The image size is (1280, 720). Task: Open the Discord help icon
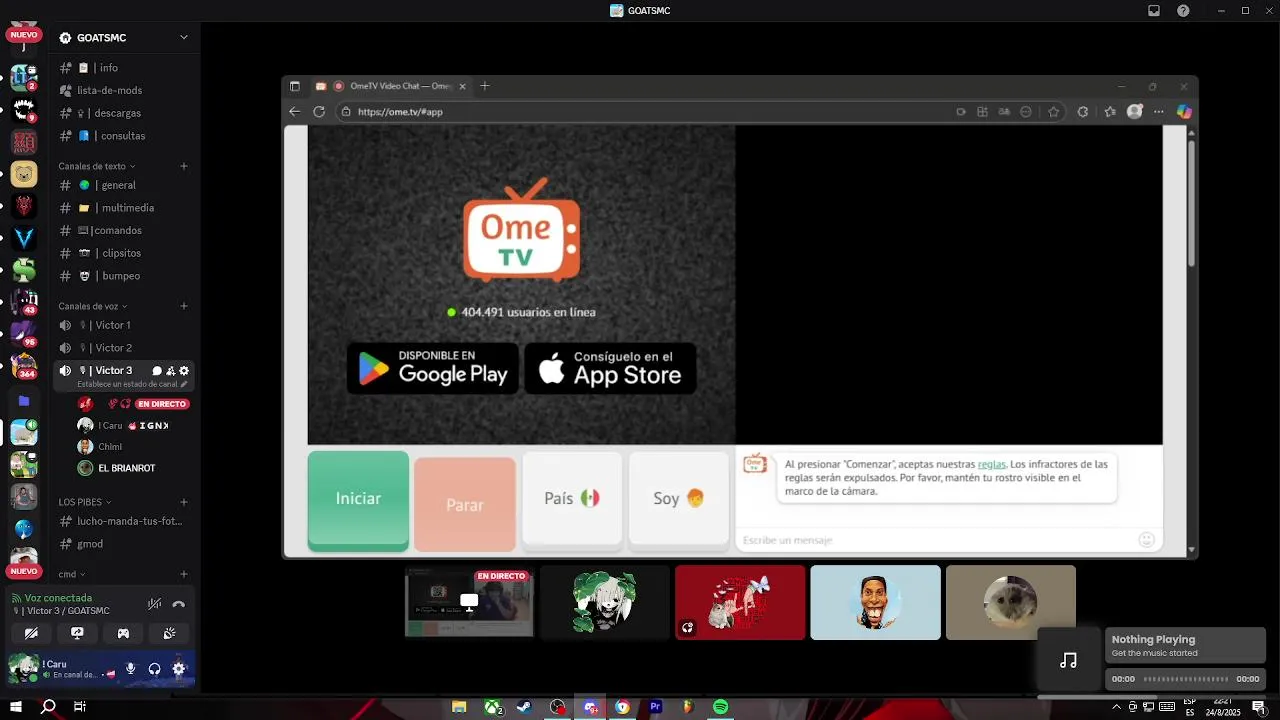(1183, 10)
